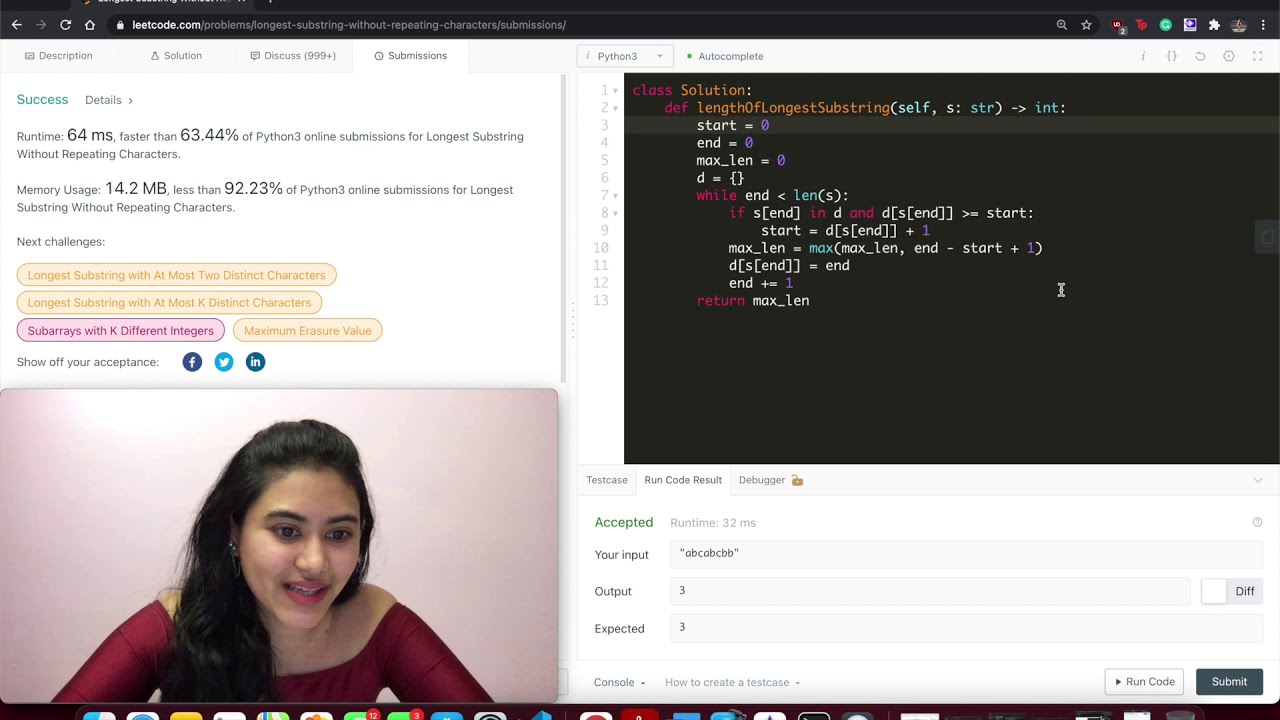Click the 'd[s[end]] = end' code line
The height and width of the screenshot is (720, 1280).
click(x=789, y=266)
